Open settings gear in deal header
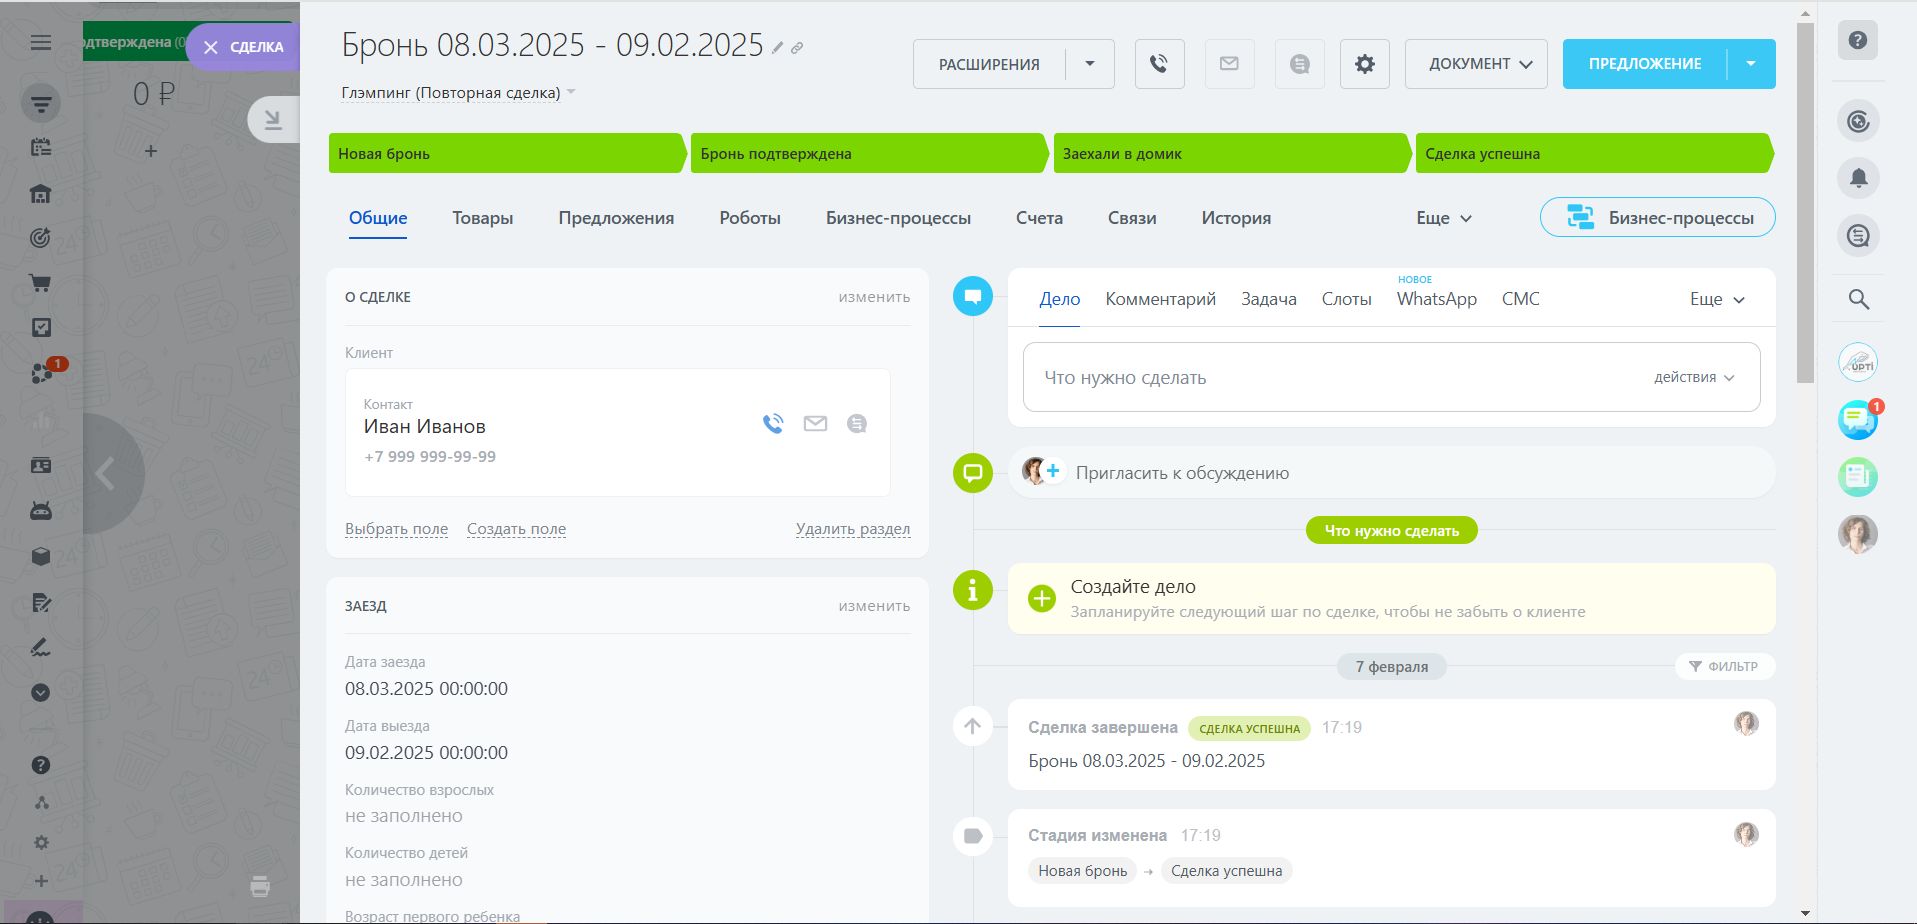1917x924 pixels. pos(1364,64)
